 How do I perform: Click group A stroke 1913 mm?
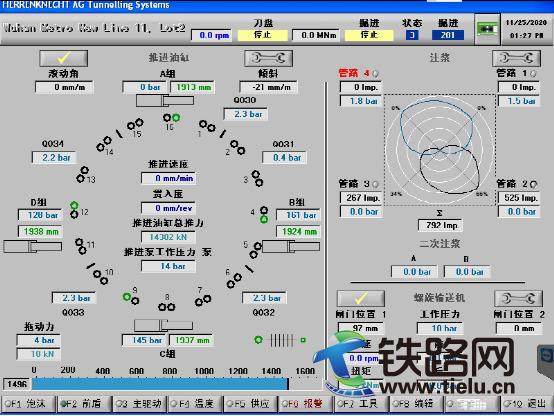click(193, 87)
